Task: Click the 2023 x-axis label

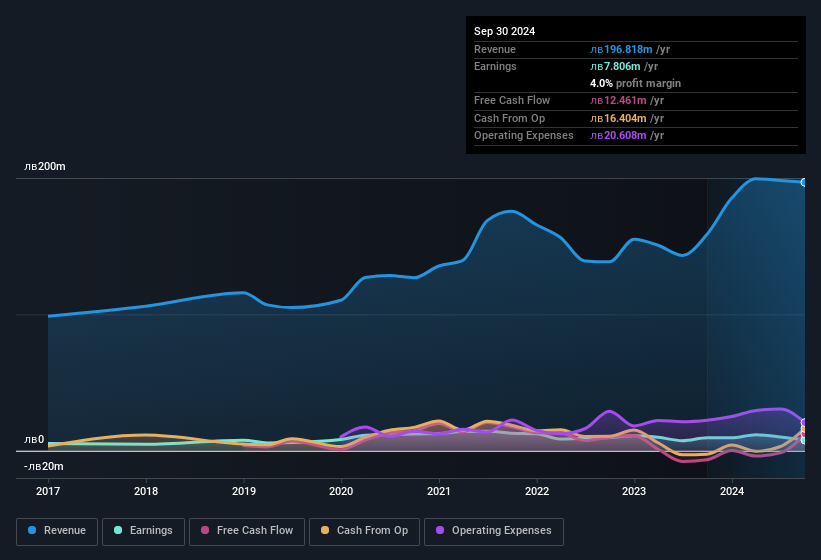Action: click(634, 491)
